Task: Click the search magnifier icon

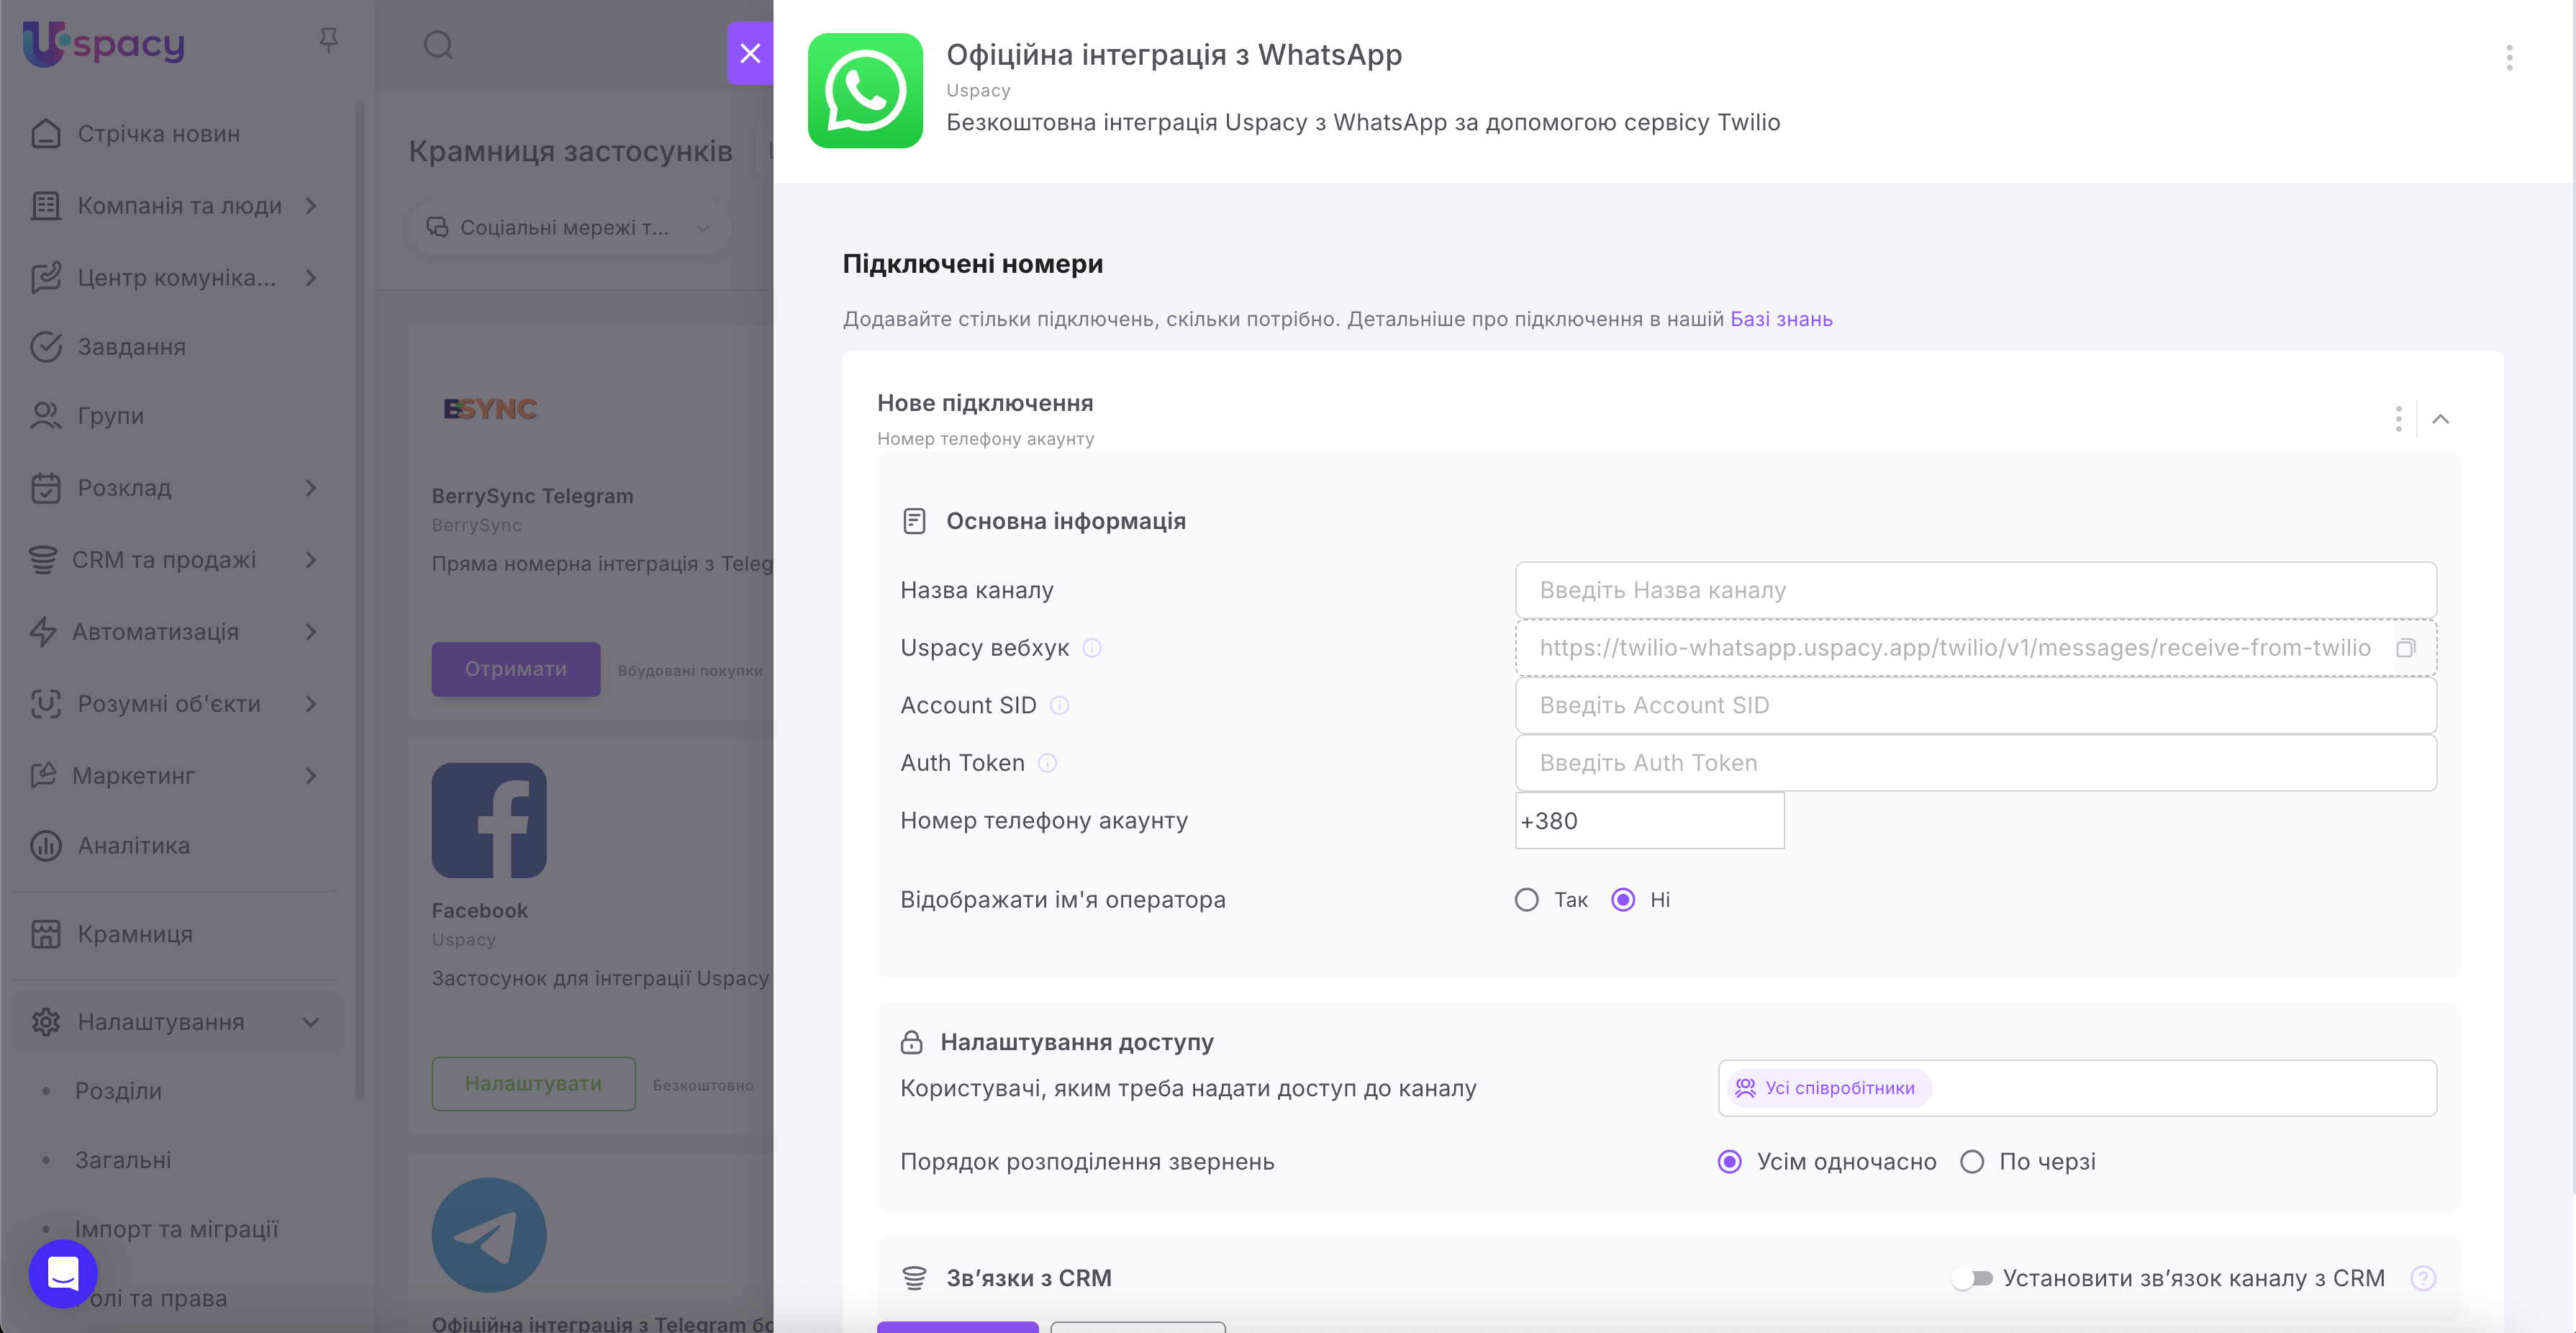Action: [438, 45]
